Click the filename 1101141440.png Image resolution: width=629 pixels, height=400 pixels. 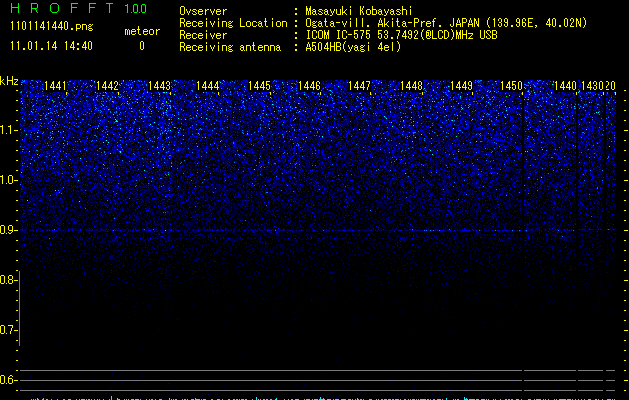tap(52, 26)
